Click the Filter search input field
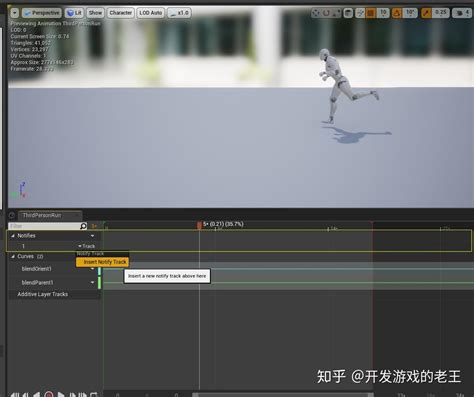This screenshot has height=397, width=474. [x=44, y=226]
